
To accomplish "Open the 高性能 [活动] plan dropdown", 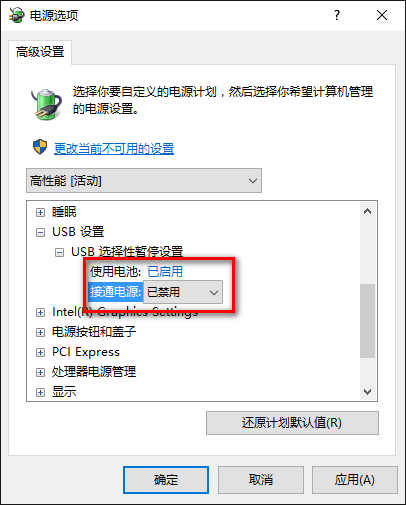I will [x=144, y=181].
